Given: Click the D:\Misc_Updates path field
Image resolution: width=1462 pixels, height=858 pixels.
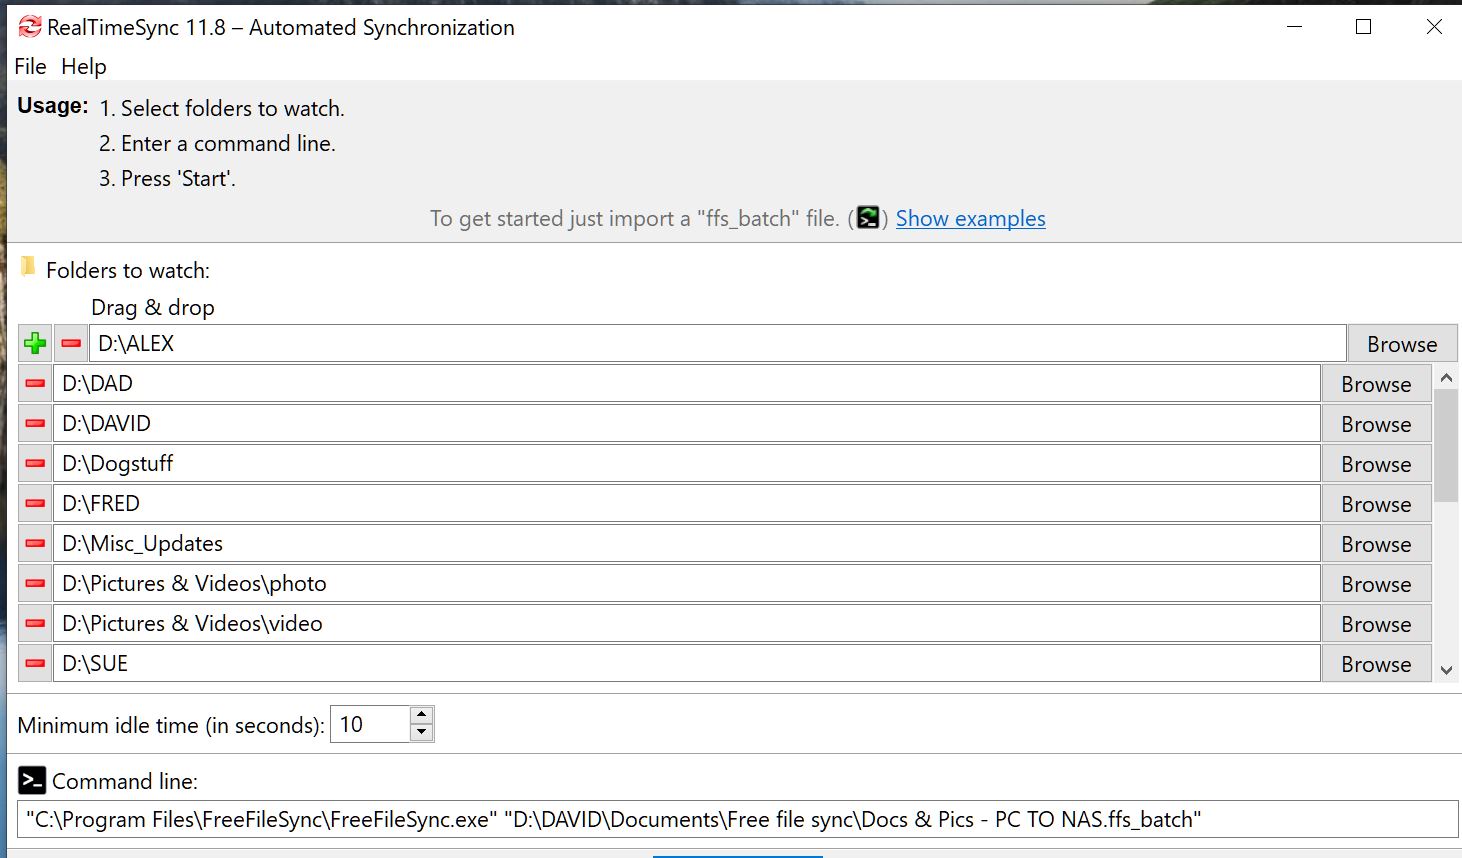Looking at the screenshot, I should [686, 544].
